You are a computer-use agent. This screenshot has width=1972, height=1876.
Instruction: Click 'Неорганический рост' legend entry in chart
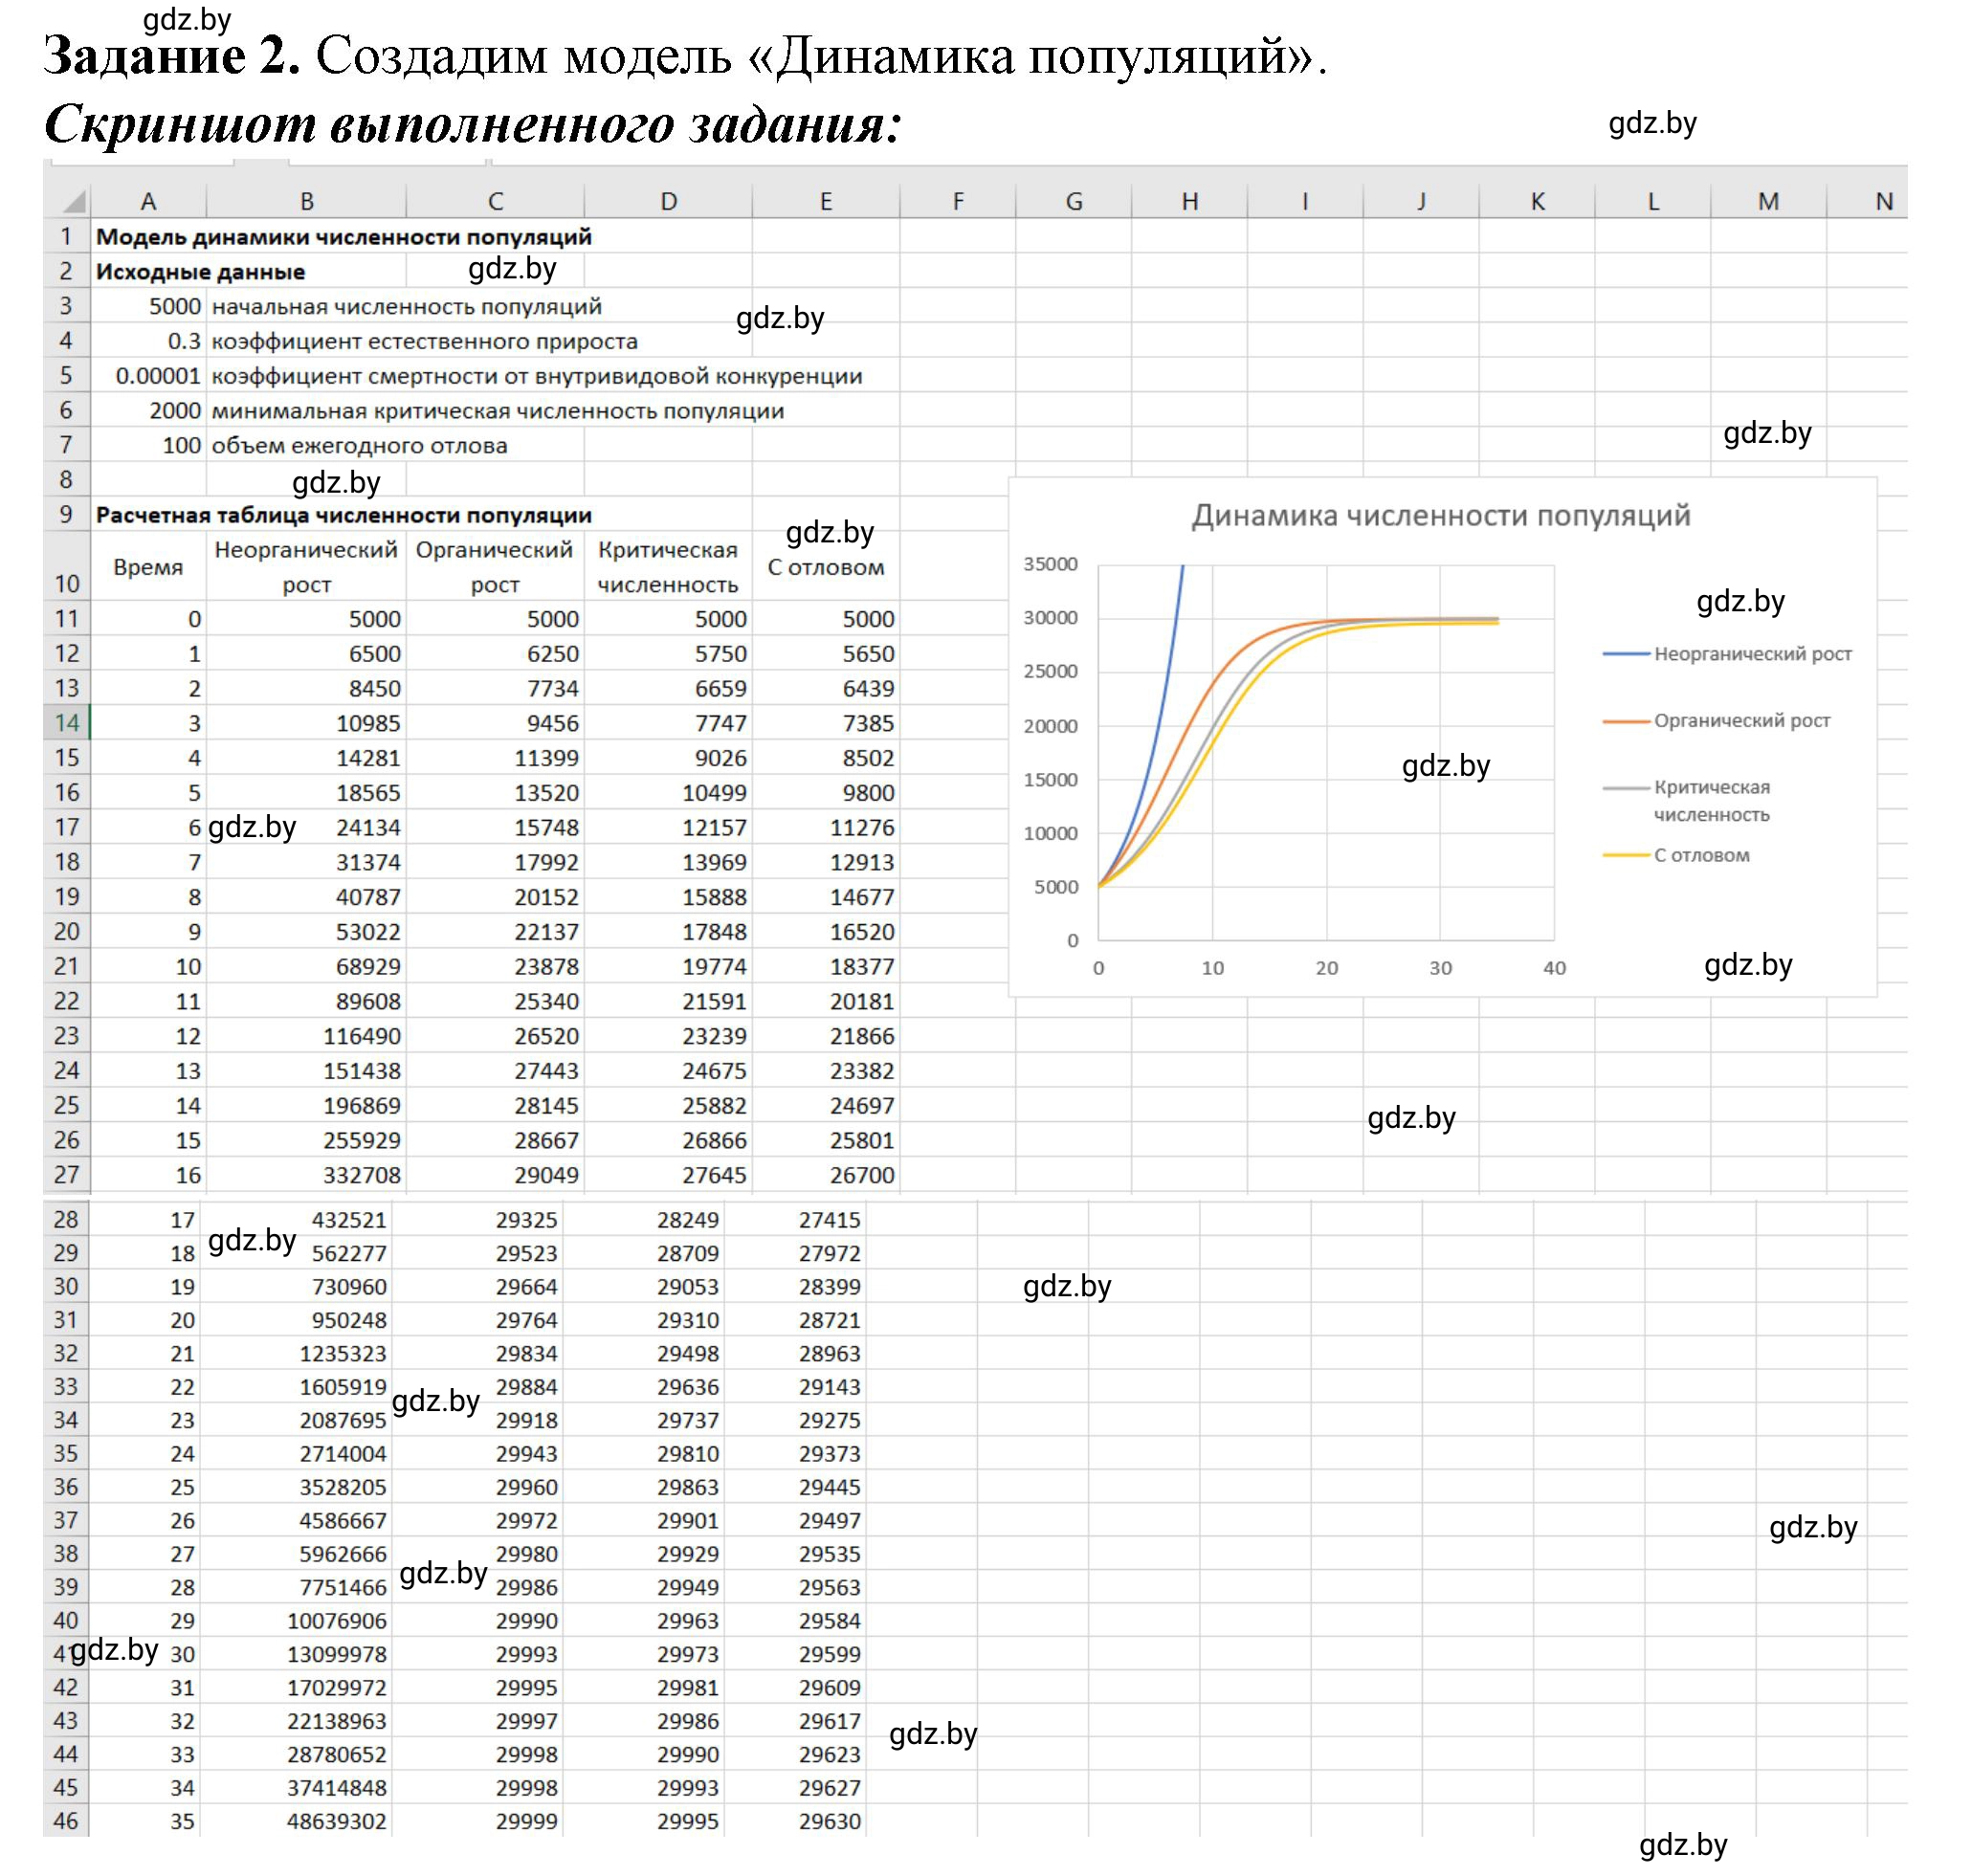pos(1727,653)
